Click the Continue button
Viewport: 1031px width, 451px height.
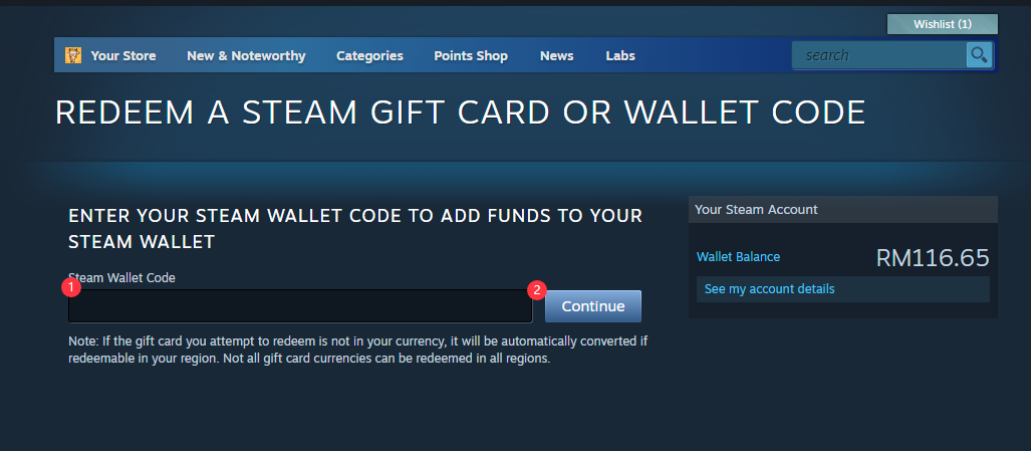pyautogui.click(x=593, y=306)
